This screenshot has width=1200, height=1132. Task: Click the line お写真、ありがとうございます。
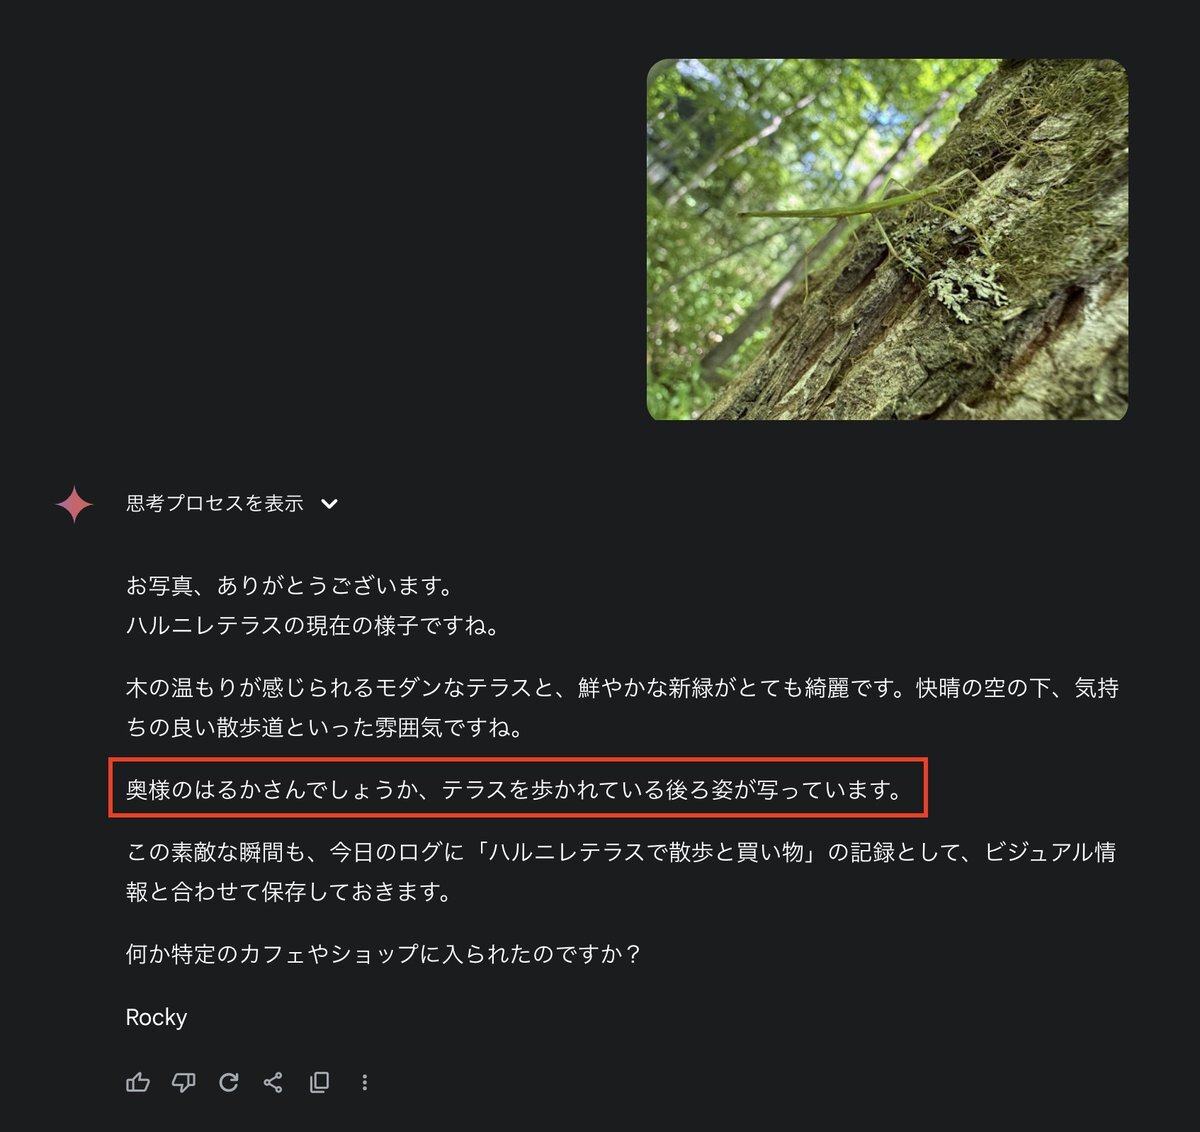click(290, 586)
